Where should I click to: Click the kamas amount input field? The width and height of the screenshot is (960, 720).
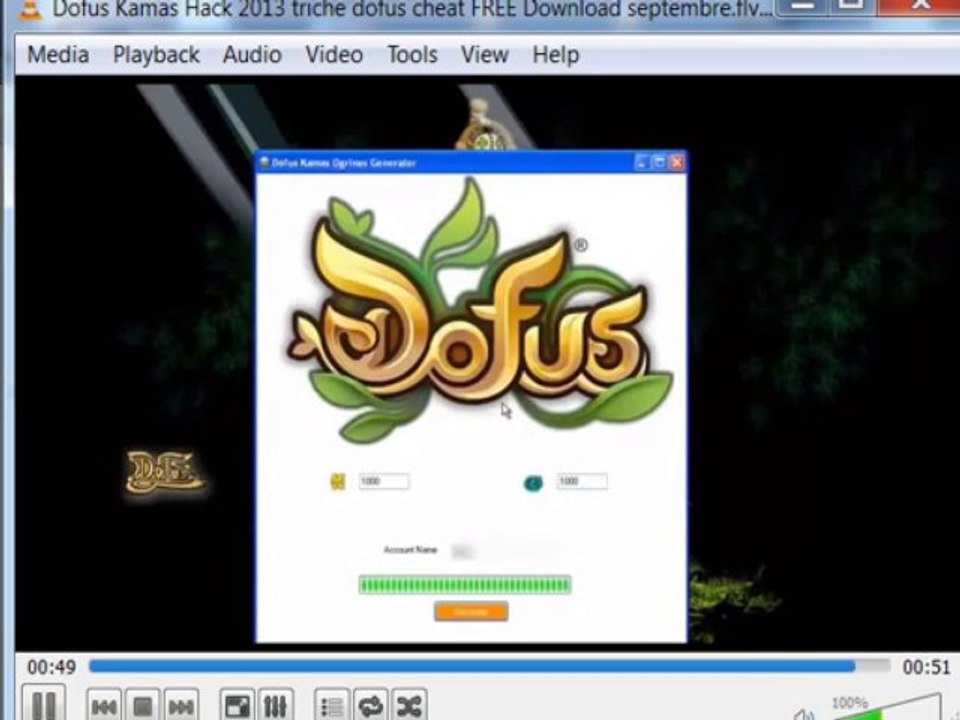[384, 481]
